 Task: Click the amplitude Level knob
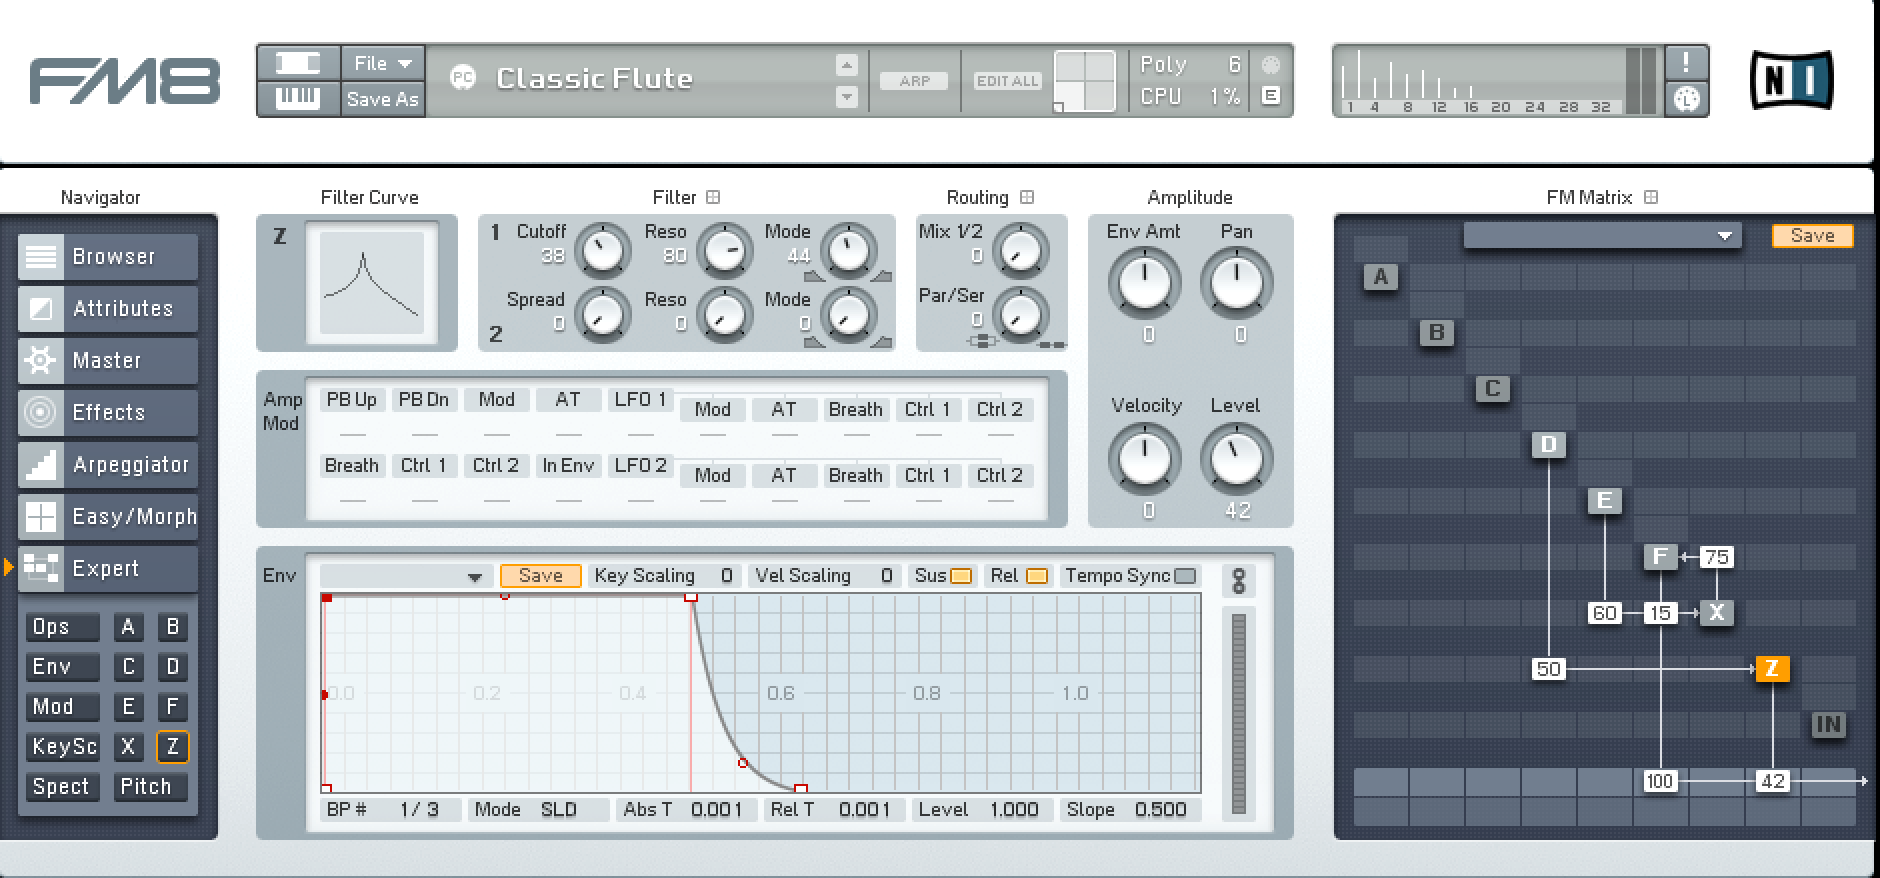coord(1237,459)
